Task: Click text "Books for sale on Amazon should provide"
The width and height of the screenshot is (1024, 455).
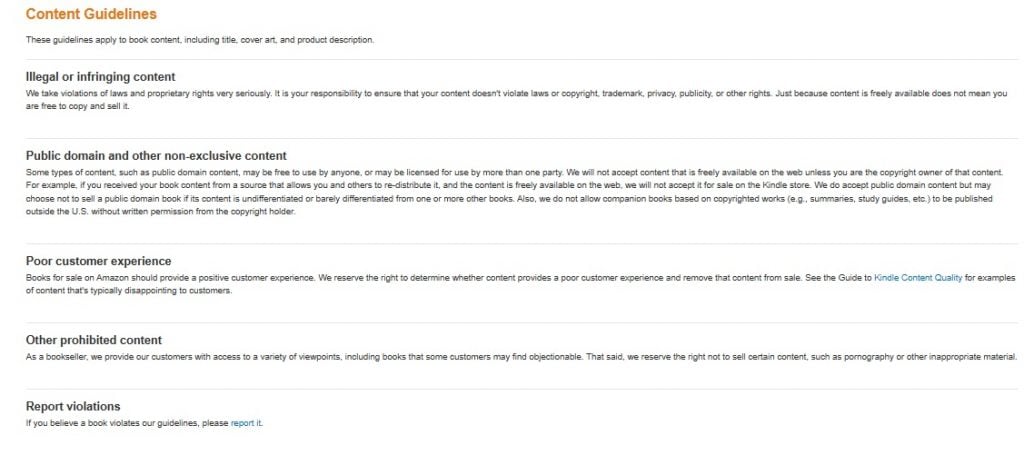Action: [x=96, y=277]
